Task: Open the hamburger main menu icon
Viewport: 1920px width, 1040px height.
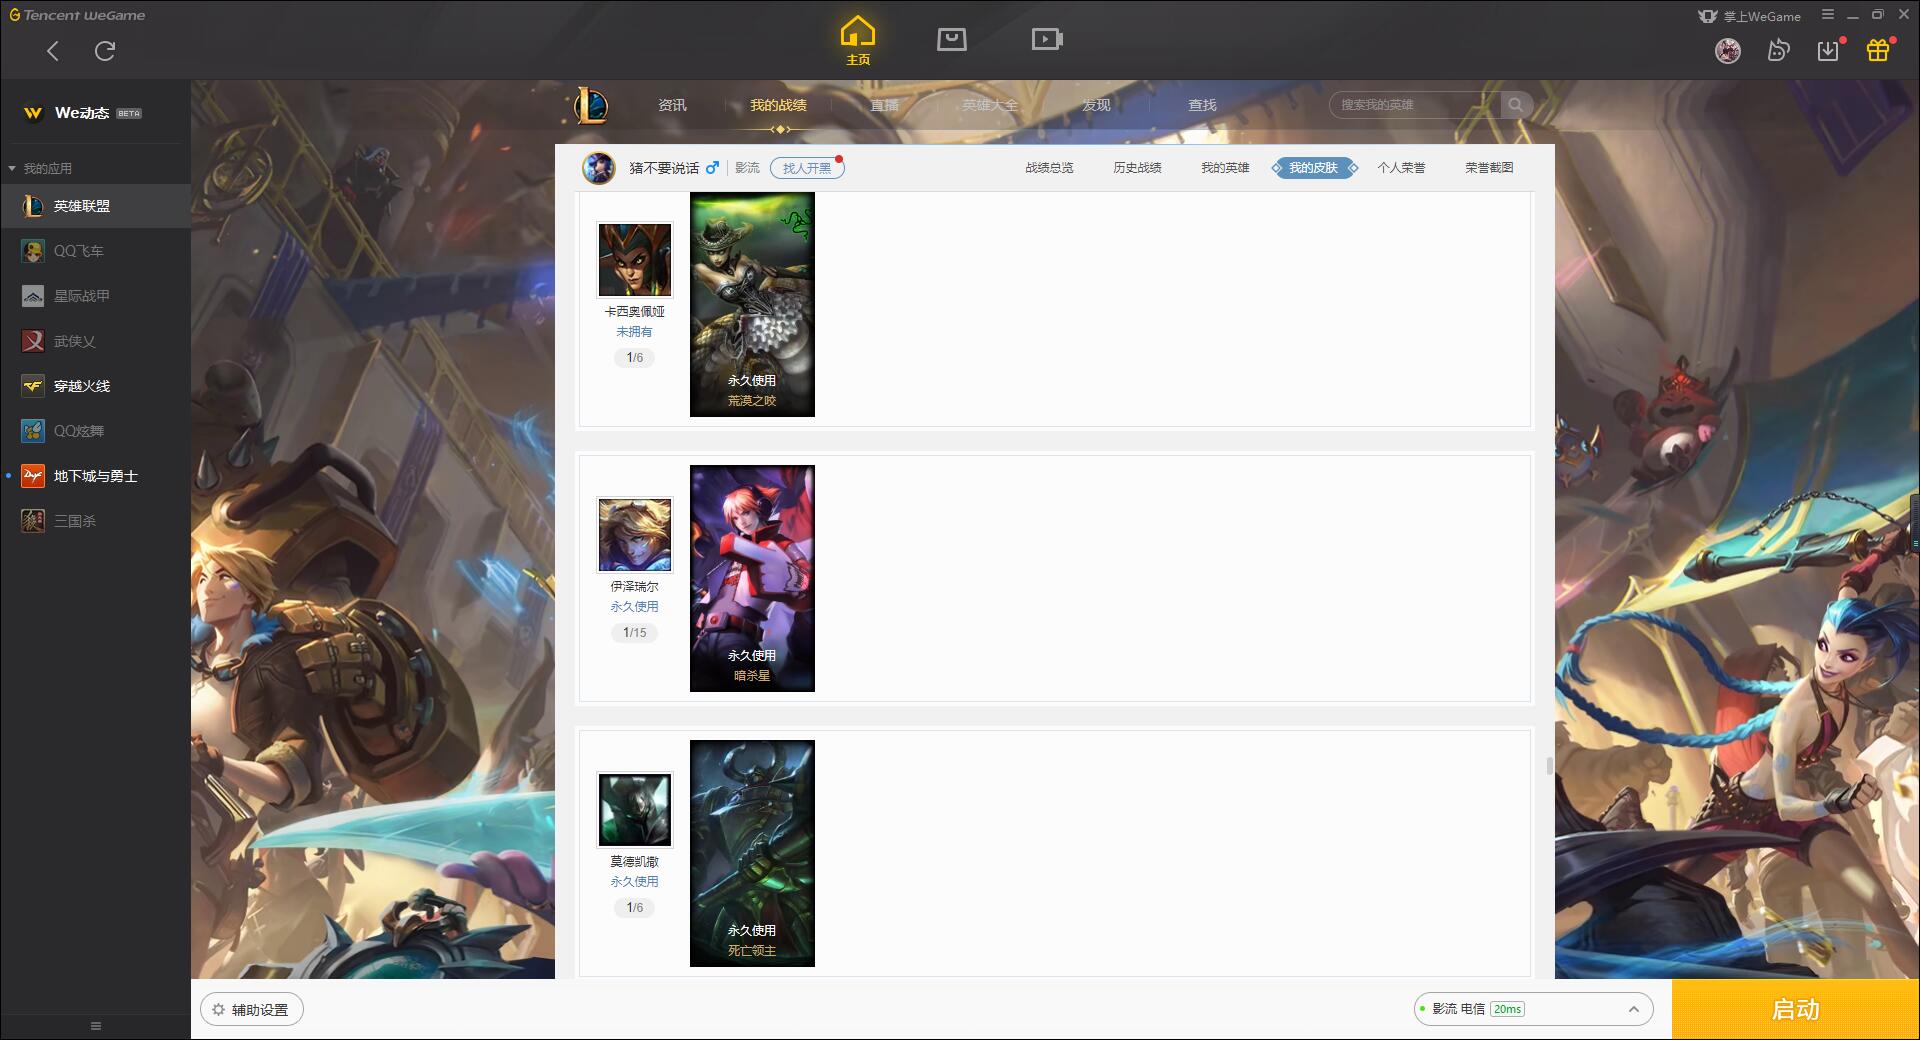Action: tap(1828, 15)
